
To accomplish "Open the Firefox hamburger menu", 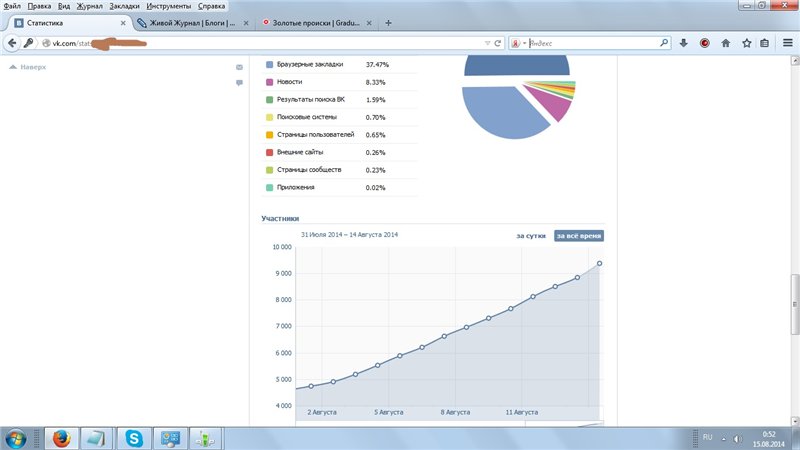I will [787, 43].
